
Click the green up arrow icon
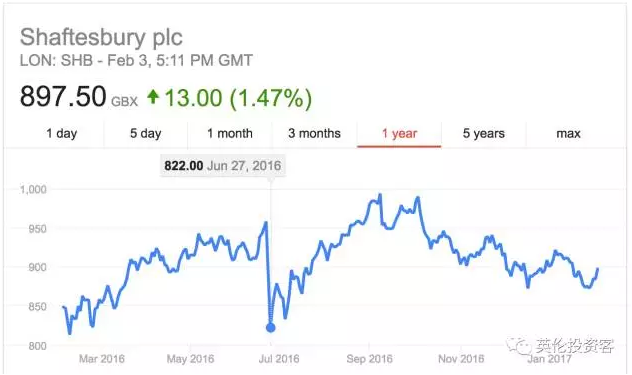(x=153, y=97)
